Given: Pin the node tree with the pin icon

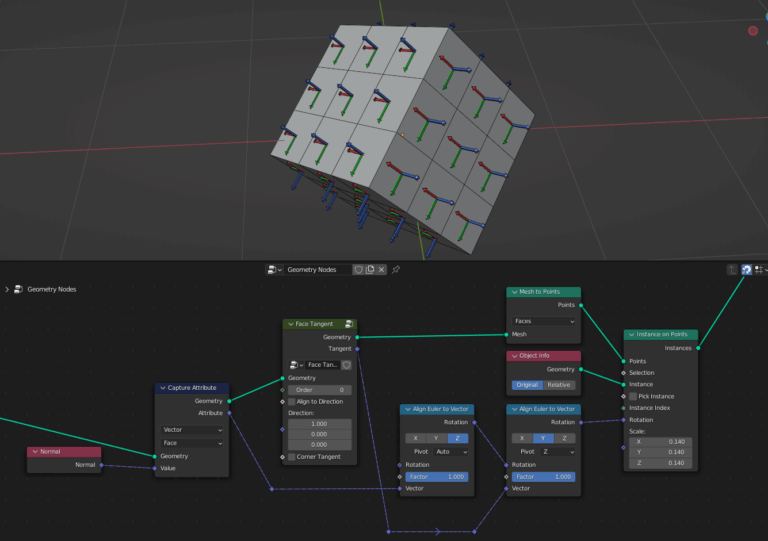Looking at the screenshot, I should pyautogui.click(x=396, y=270).
